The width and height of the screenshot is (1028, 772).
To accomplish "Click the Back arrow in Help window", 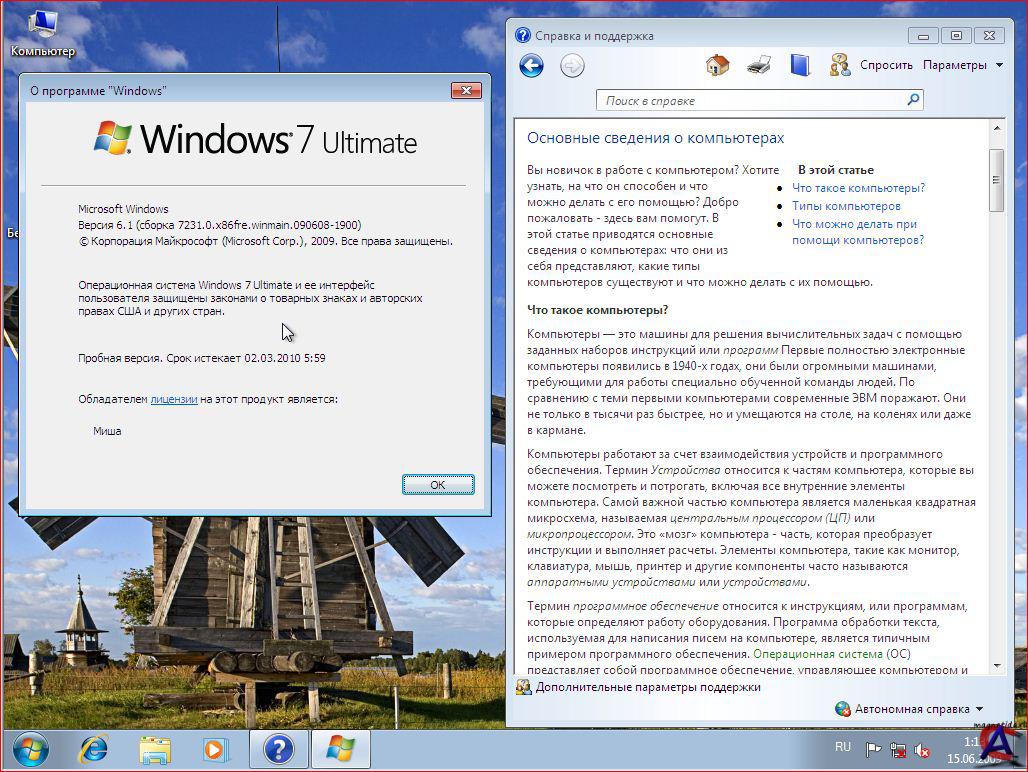I will [531, 66].
